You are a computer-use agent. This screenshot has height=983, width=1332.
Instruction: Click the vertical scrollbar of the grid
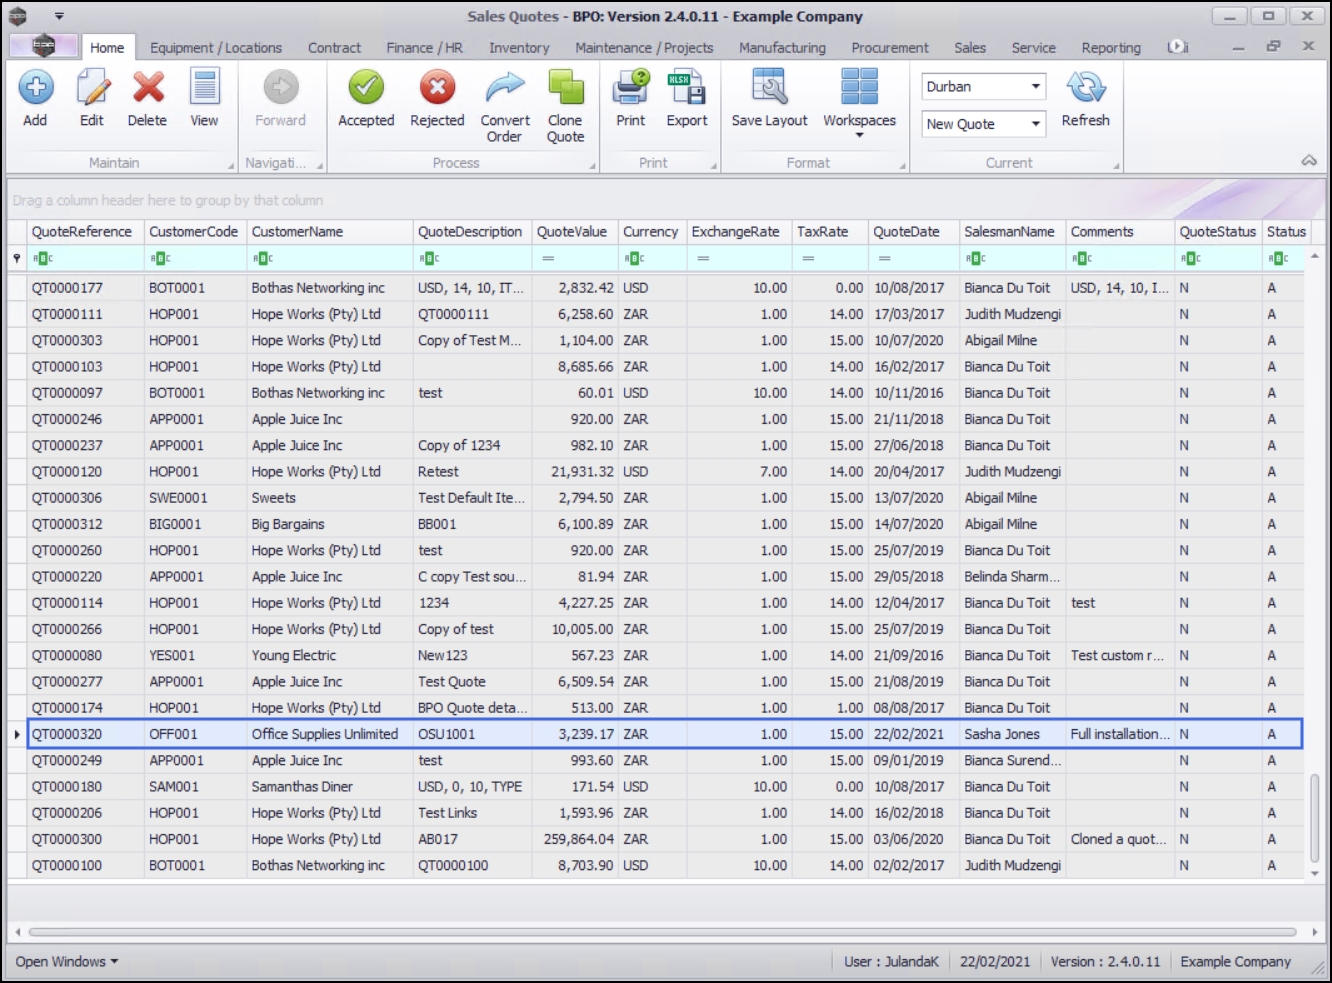(1315, 817)
